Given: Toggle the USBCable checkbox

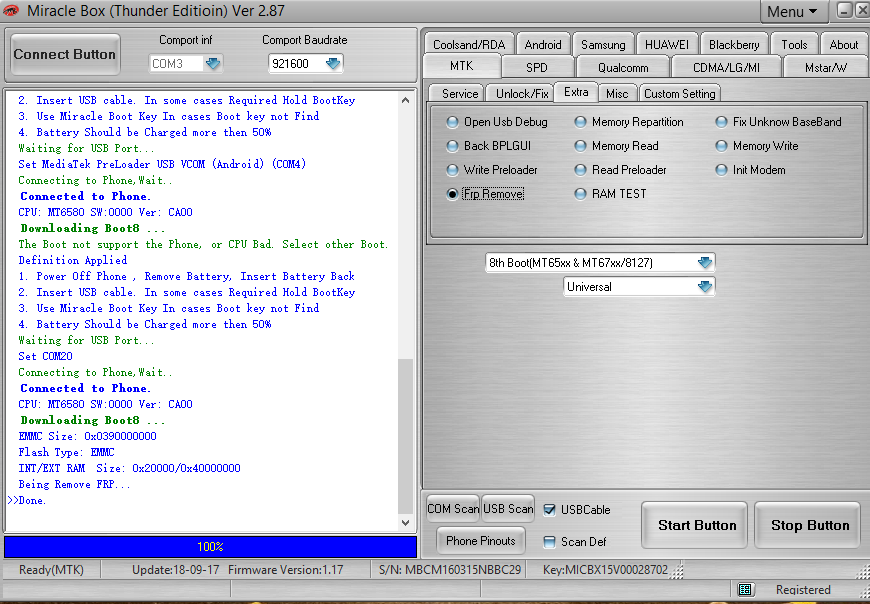Looking at the screenshot, I should click(x=549, y=510).
